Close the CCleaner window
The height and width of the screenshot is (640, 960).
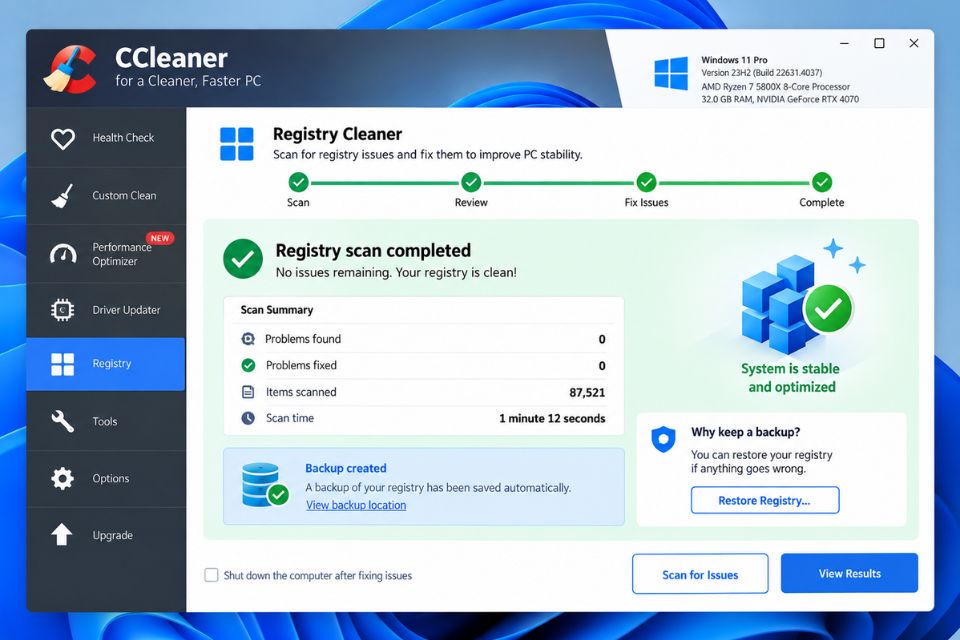tap(913, 43)
